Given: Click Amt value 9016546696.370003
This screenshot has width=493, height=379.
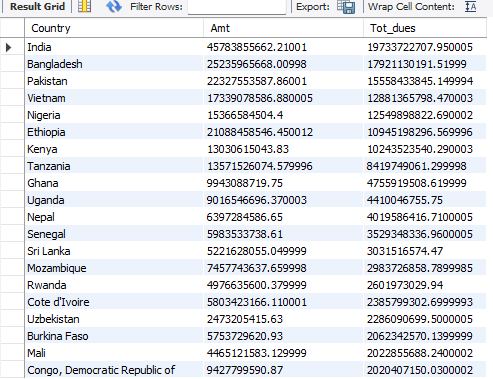Looking at the screenshot, I should (257, 200).
